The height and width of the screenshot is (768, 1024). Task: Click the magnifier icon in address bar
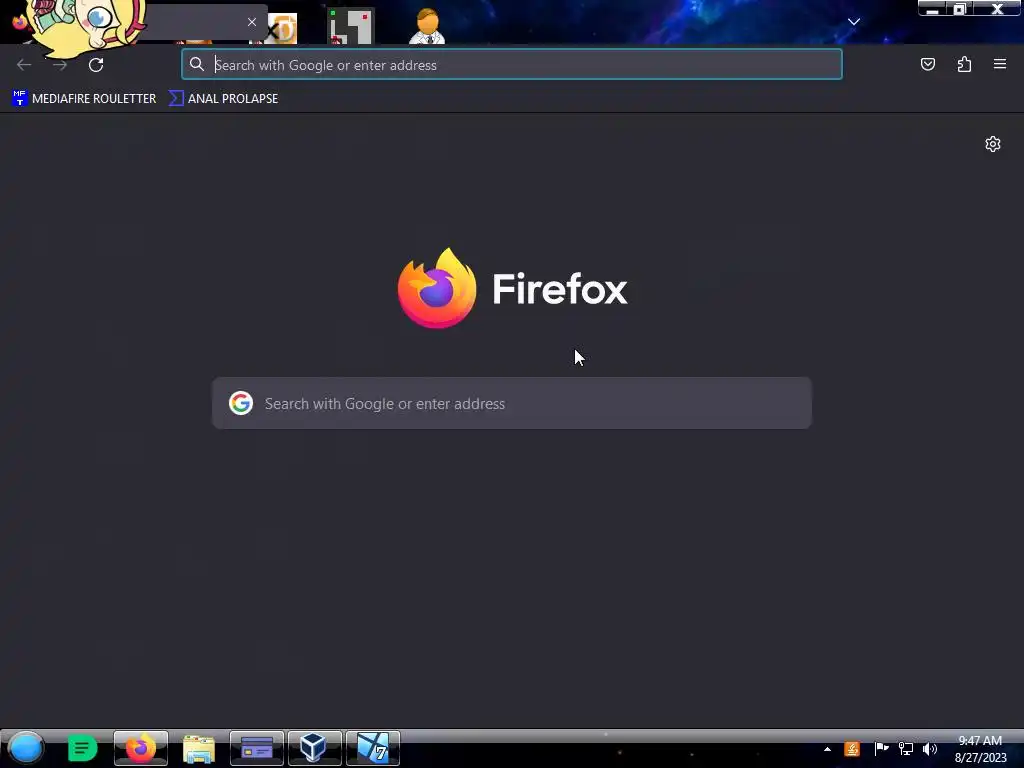pyautogui.click(x=197, y=64)
